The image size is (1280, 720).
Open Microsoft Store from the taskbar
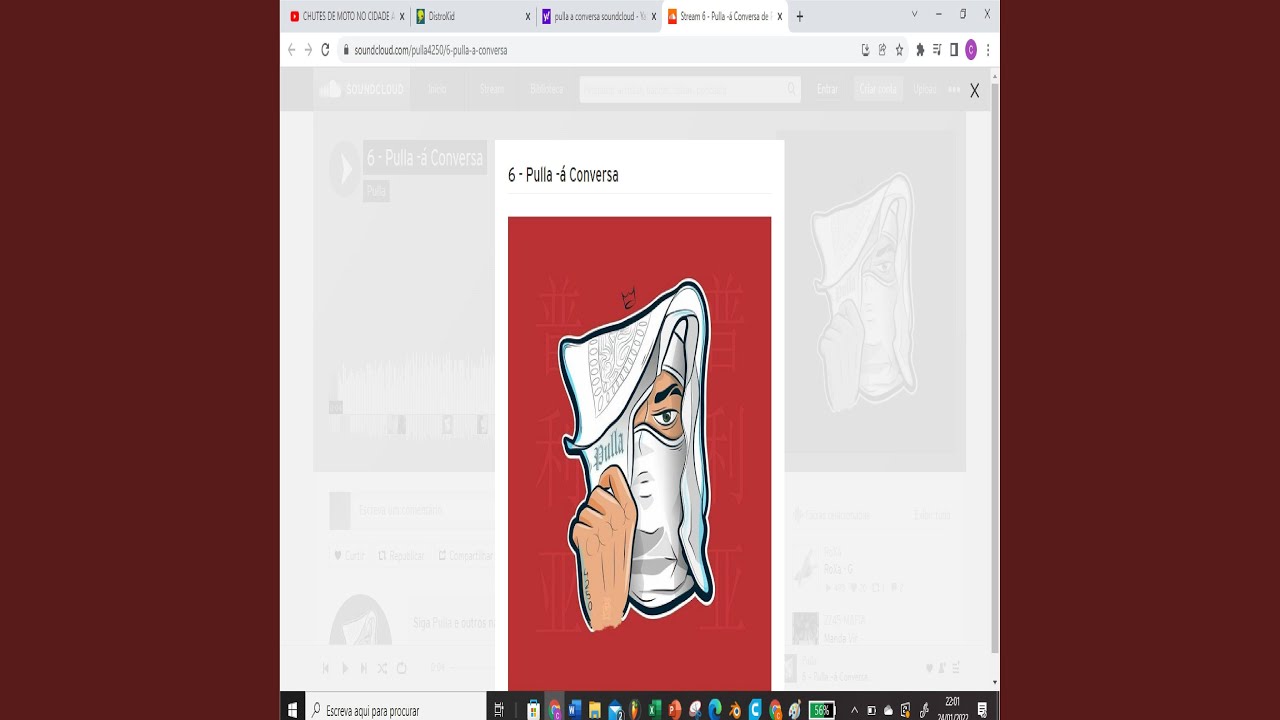click(x=533, y=710)
